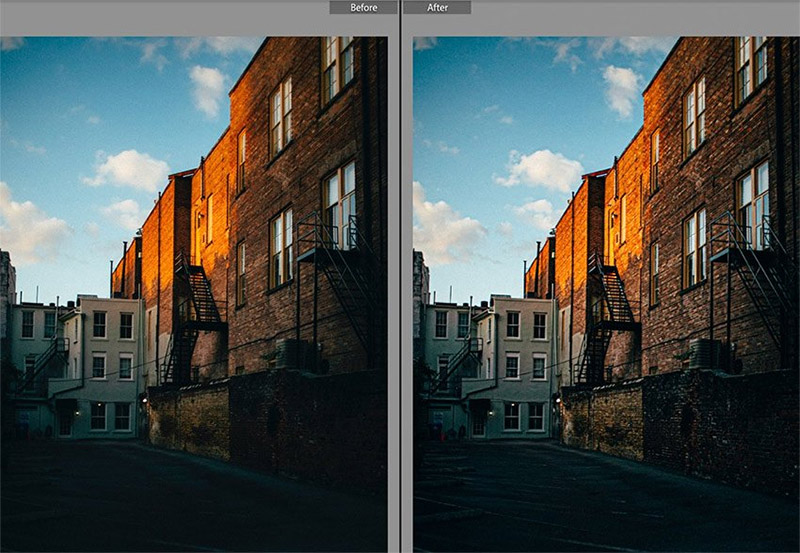Click the Before photo preview
The image size is (800, 553).
194,294
